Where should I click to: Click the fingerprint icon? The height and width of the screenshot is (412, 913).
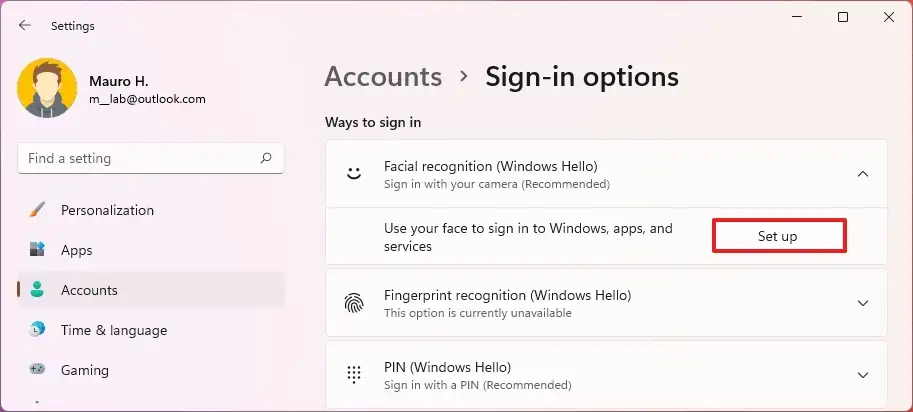click(354, 303)
